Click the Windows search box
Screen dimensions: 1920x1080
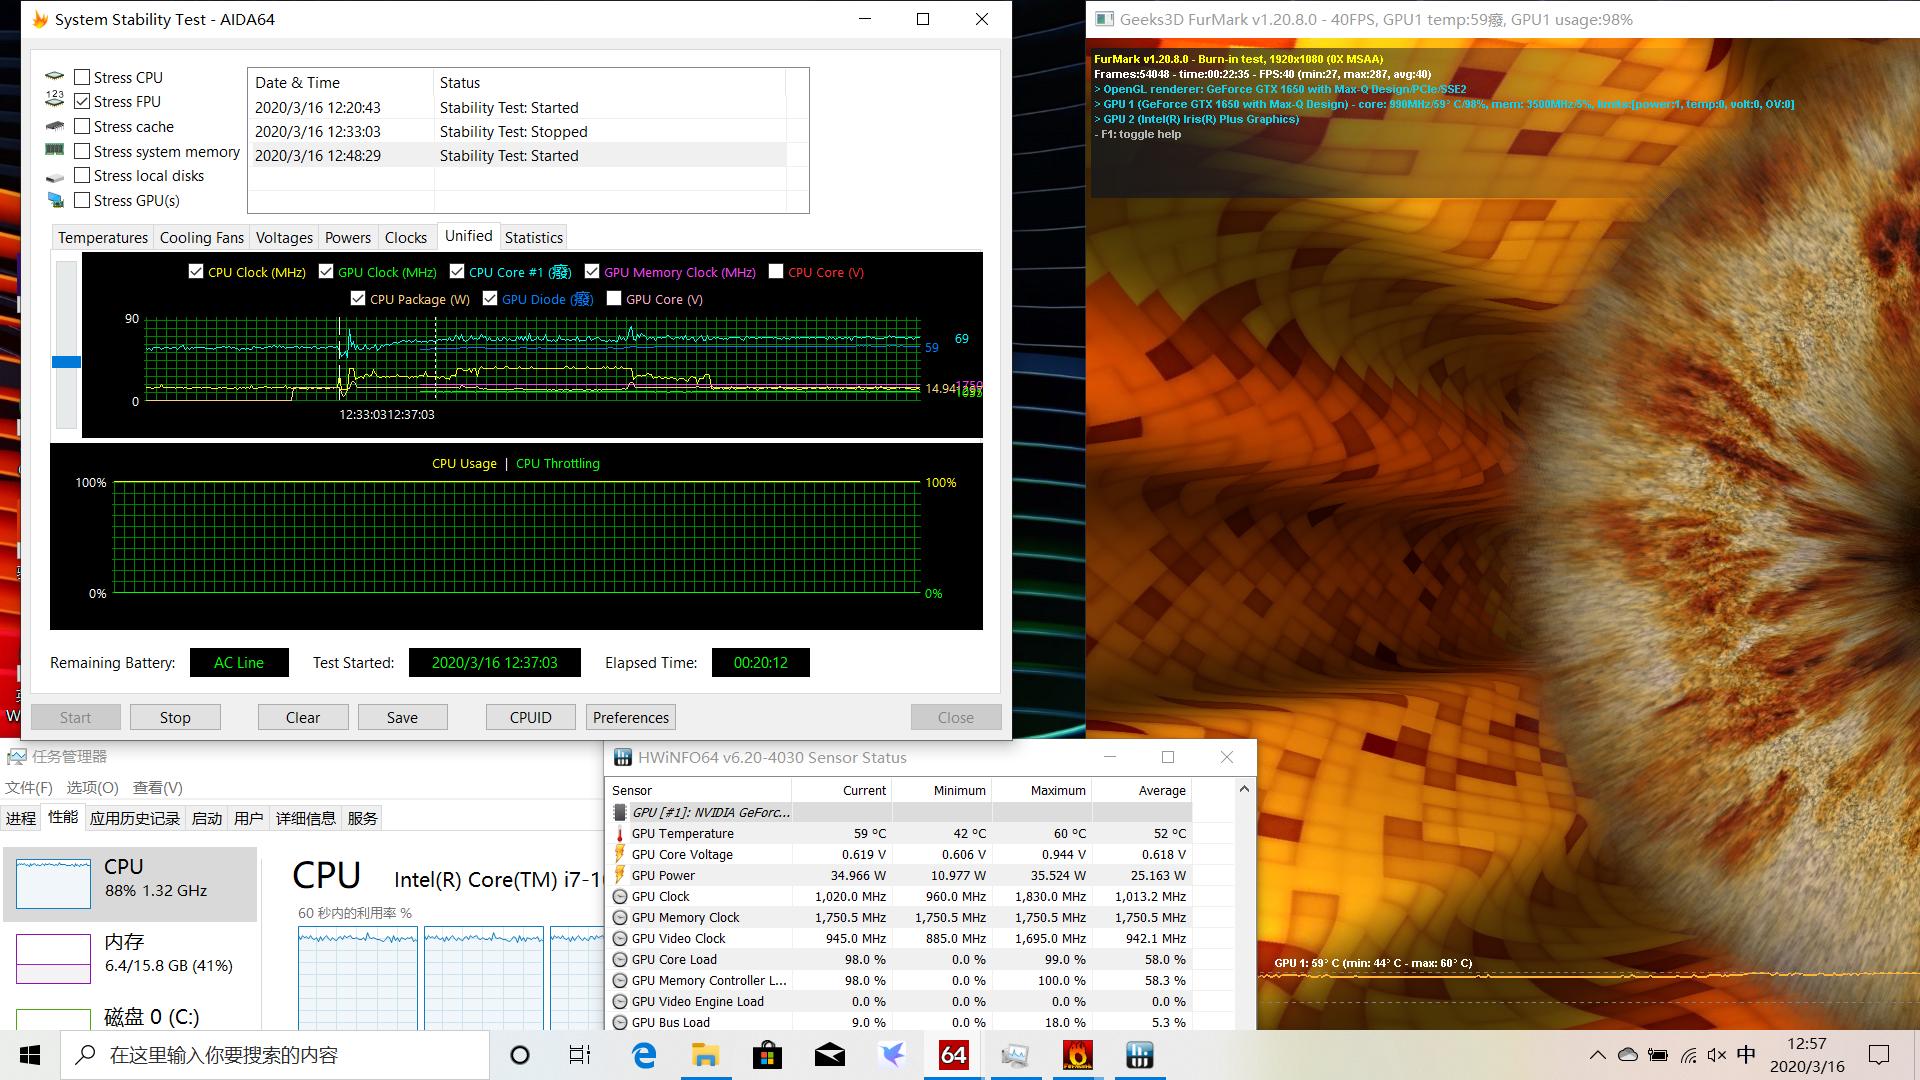click(x=275, y=1055)
